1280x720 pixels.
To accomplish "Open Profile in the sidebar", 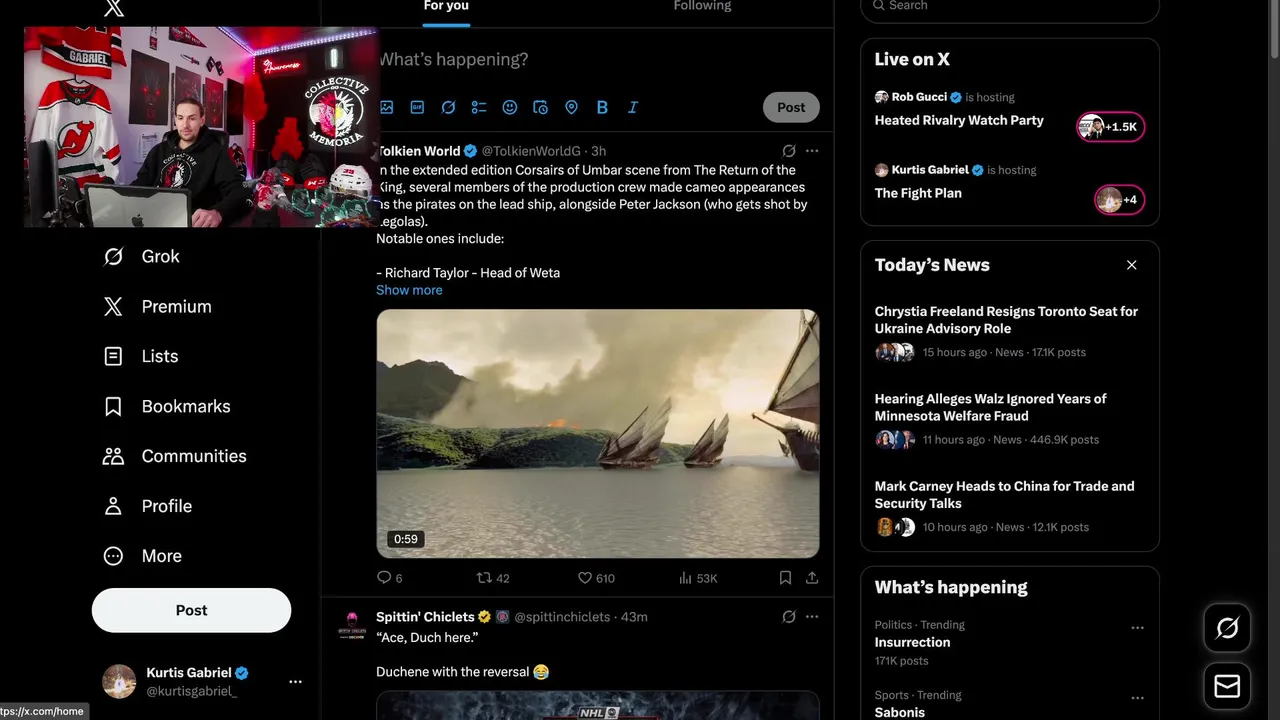I will [147, 506].
